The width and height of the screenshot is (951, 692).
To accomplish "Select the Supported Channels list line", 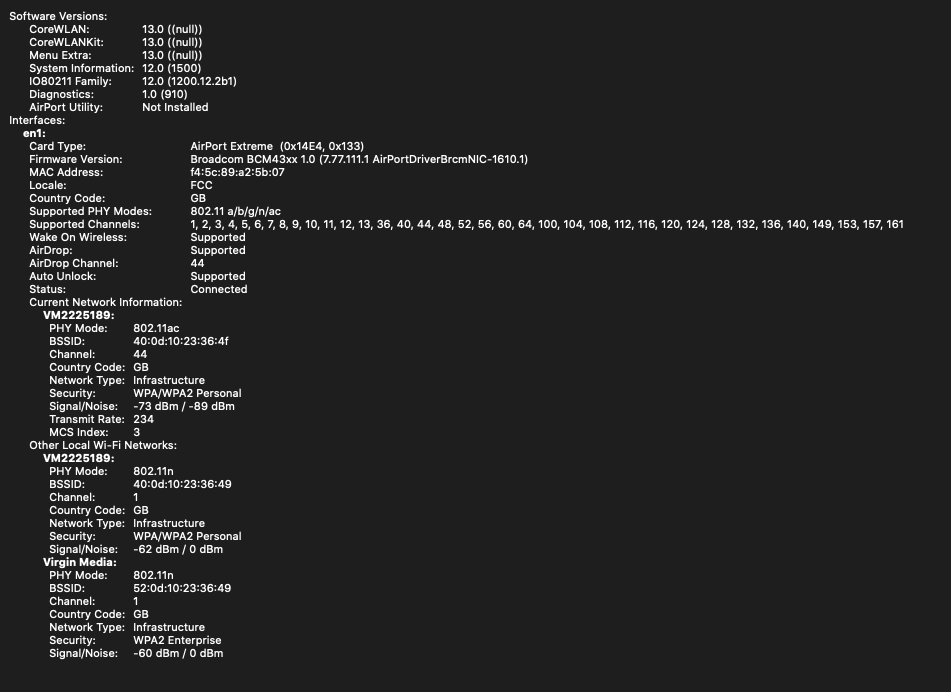I will pyautogui.click(x=547, y=224).
